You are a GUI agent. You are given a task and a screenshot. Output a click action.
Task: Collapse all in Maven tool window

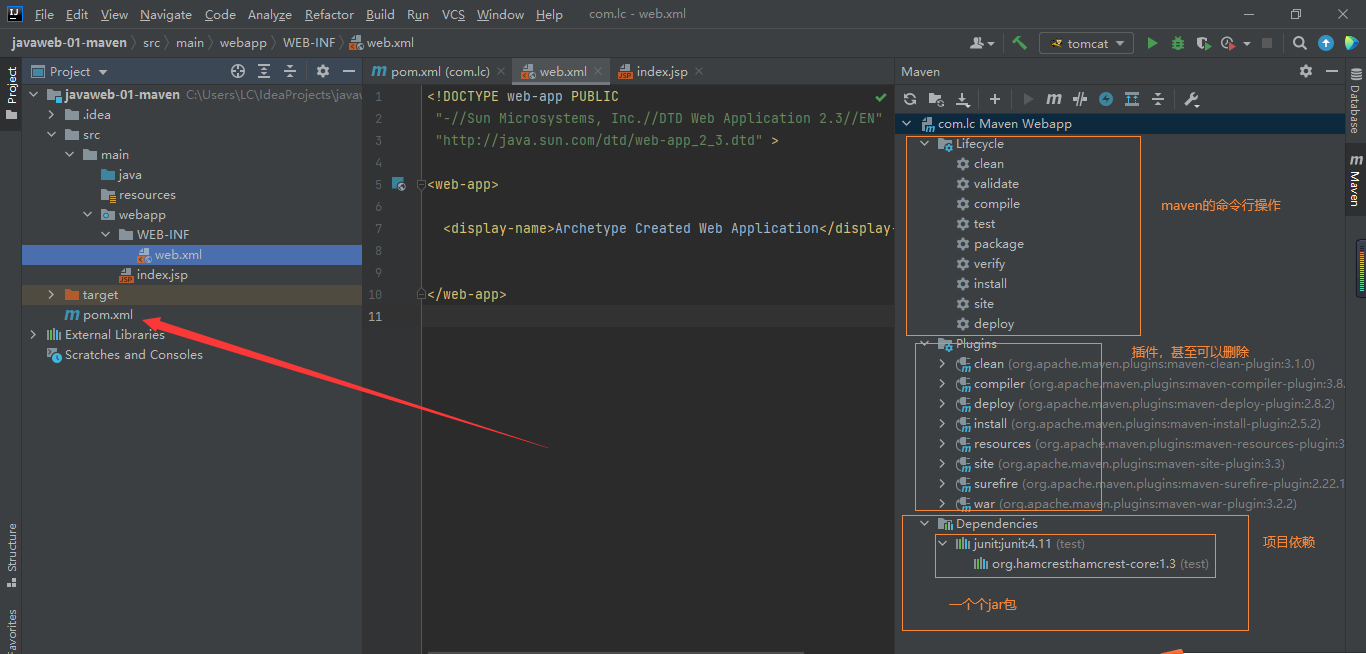(1158, 99)
